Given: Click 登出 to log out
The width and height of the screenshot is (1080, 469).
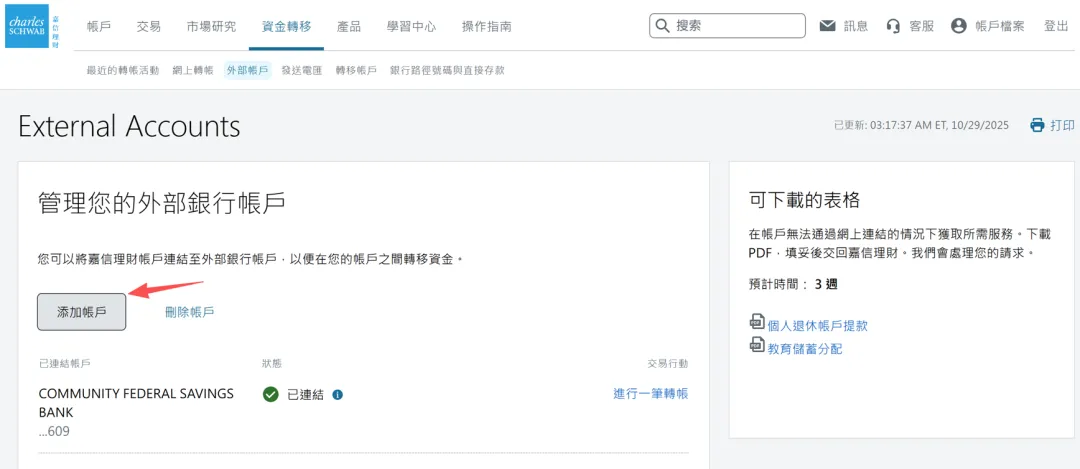Looking at the screenshot, I should 1056,26.
